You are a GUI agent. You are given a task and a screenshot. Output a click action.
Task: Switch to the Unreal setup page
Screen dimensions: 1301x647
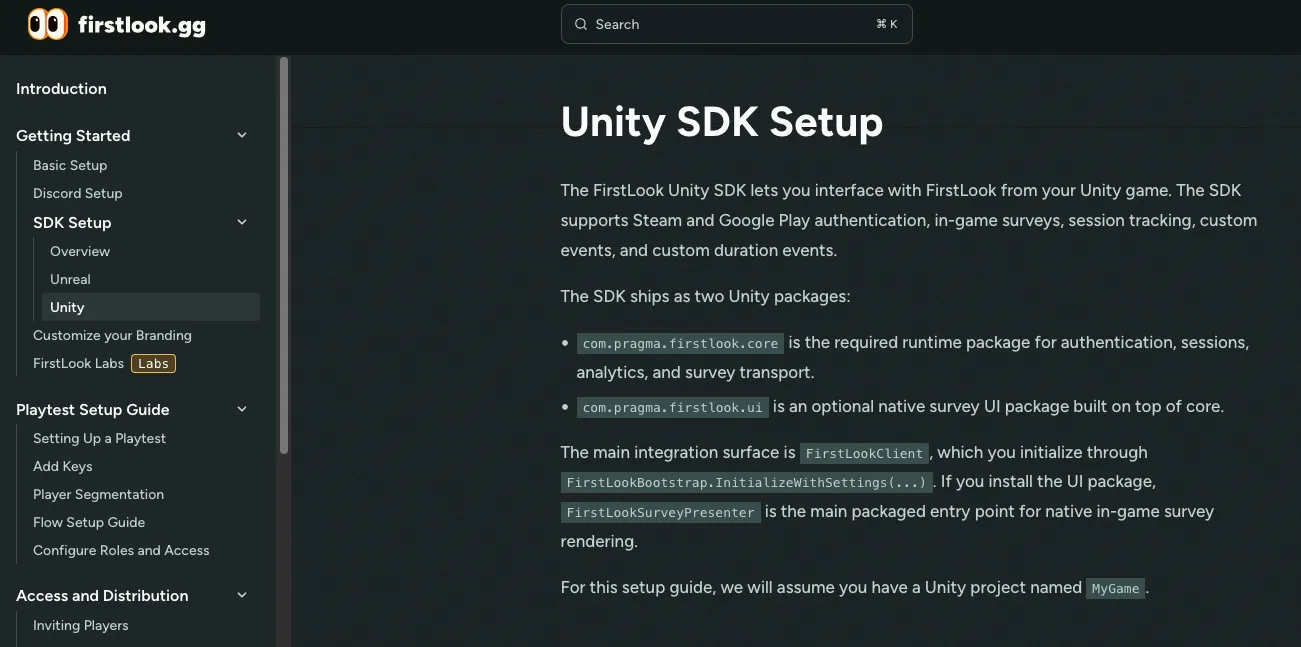tap(70, 279)
